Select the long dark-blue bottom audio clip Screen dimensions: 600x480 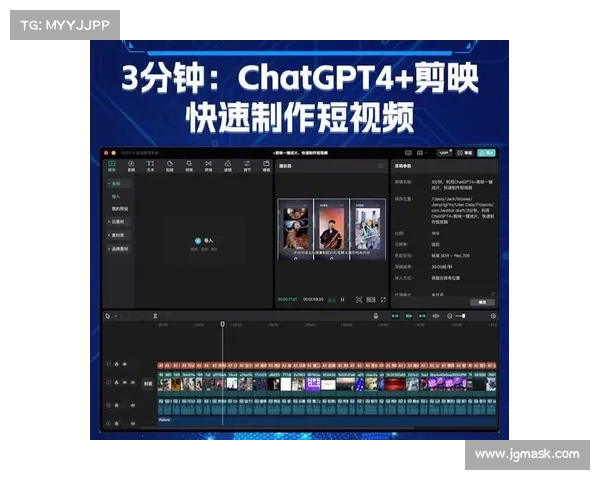327,420
